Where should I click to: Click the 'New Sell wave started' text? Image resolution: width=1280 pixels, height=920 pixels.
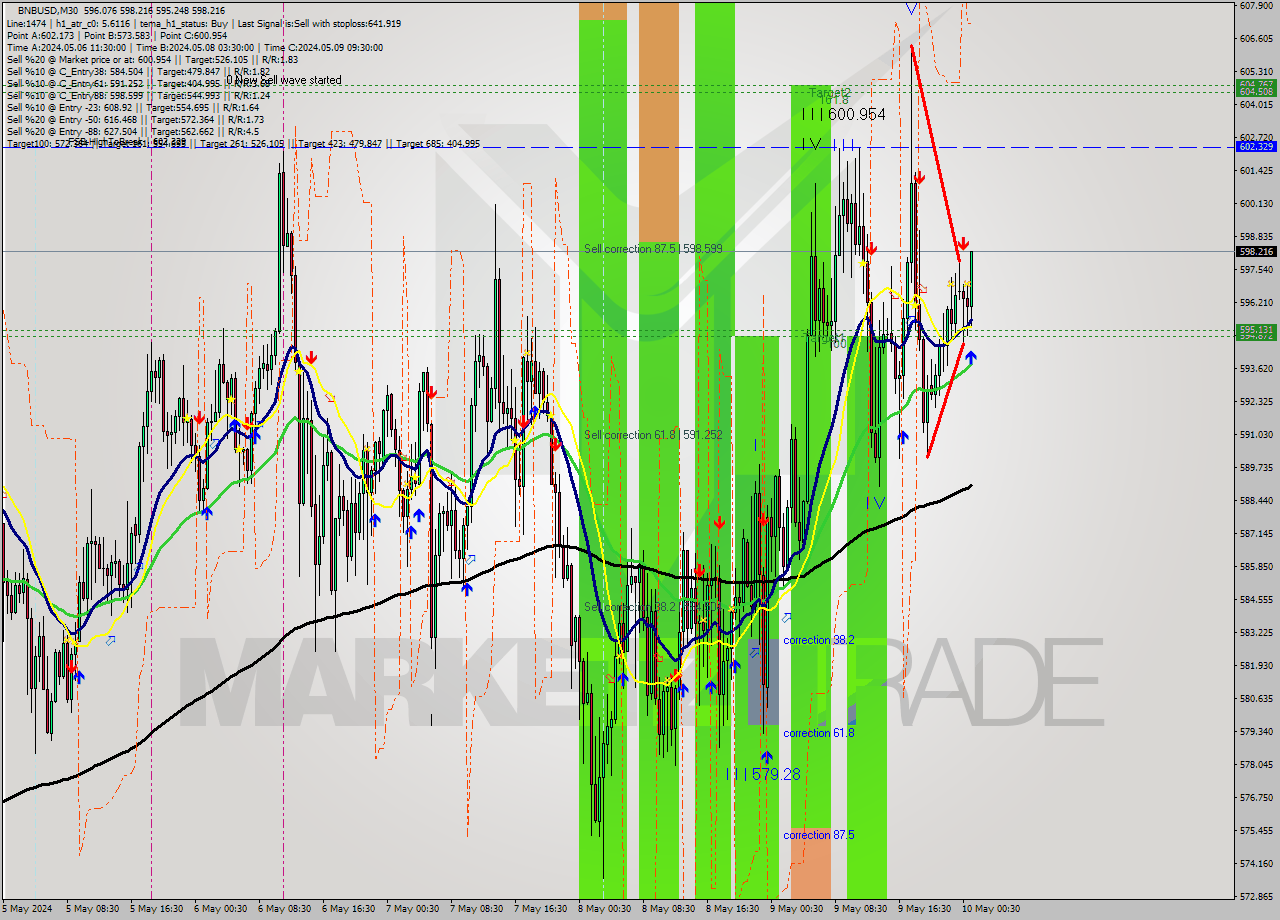tap(287, 80)
